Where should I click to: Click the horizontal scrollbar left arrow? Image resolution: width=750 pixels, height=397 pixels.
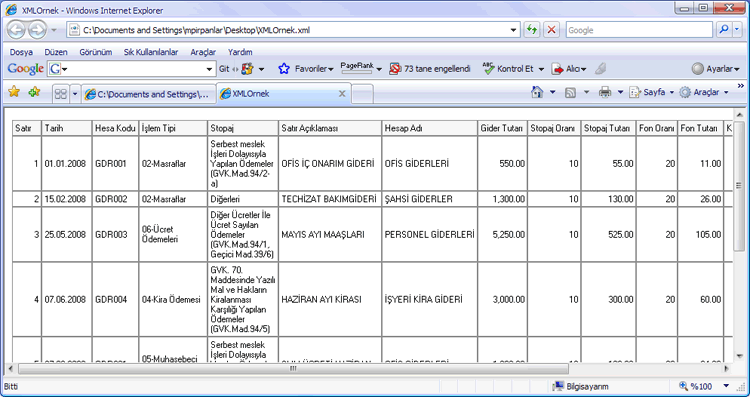[x=11, y=369]
